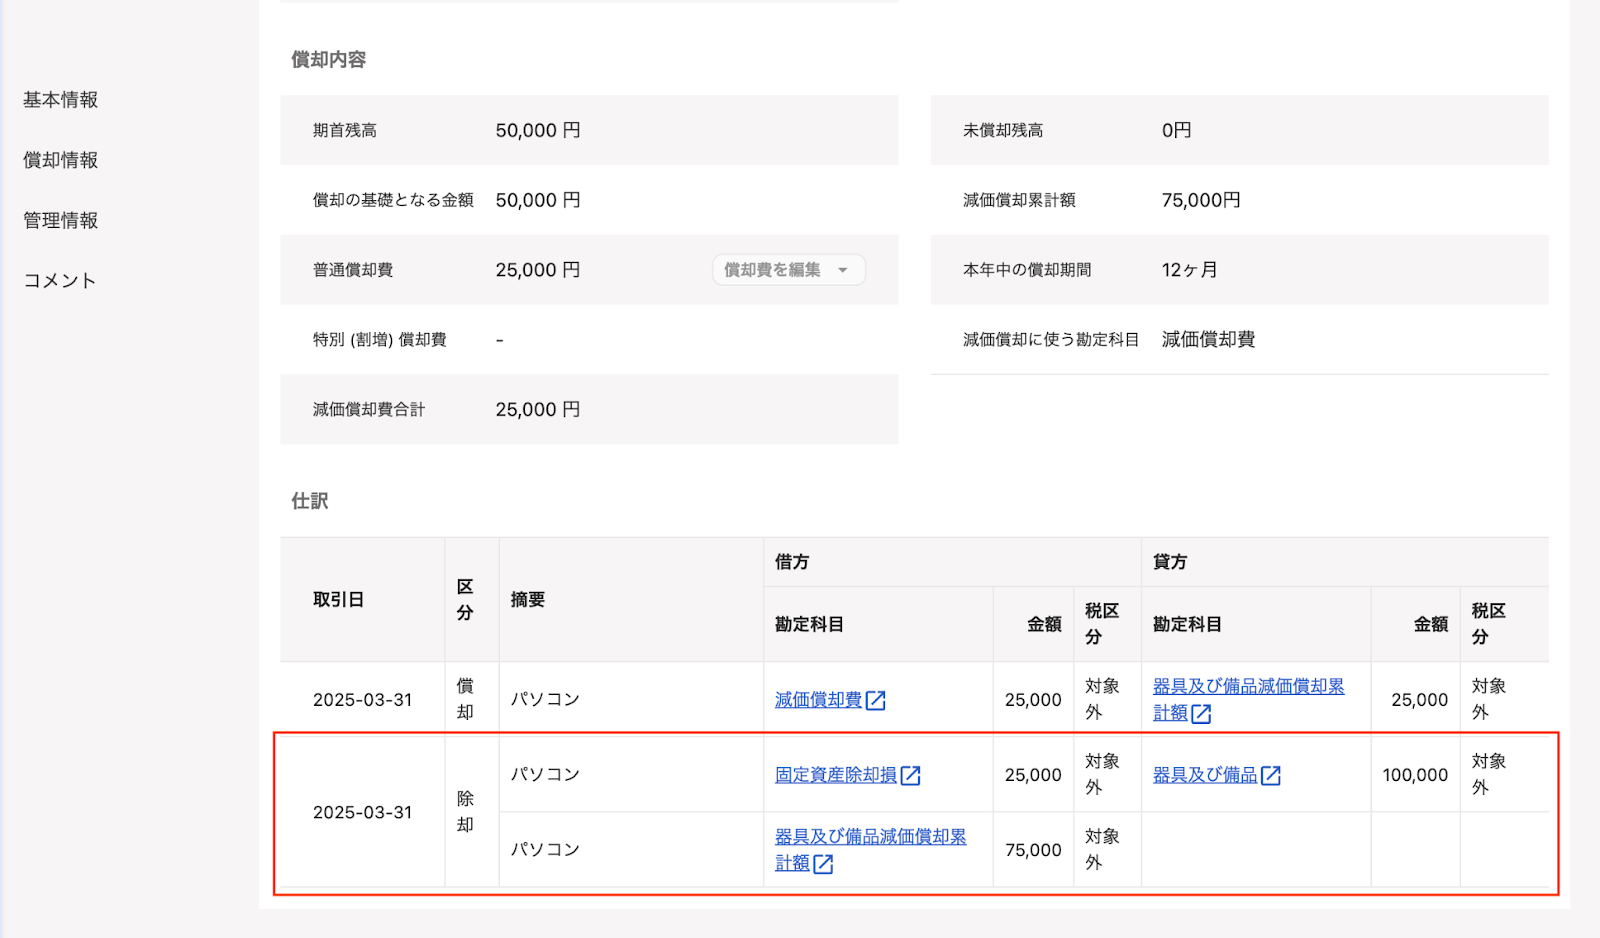Image resolution: width=1600 pixels, height=938 pixels.
Task: Open 減価償却費 debit account link
Action: [818, 700]
